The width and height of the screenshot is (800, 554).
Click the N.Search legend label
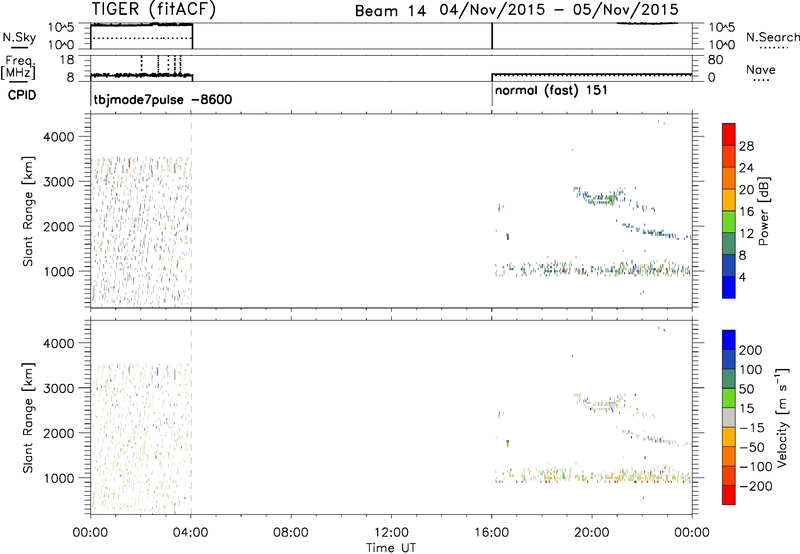pos(772,37)
